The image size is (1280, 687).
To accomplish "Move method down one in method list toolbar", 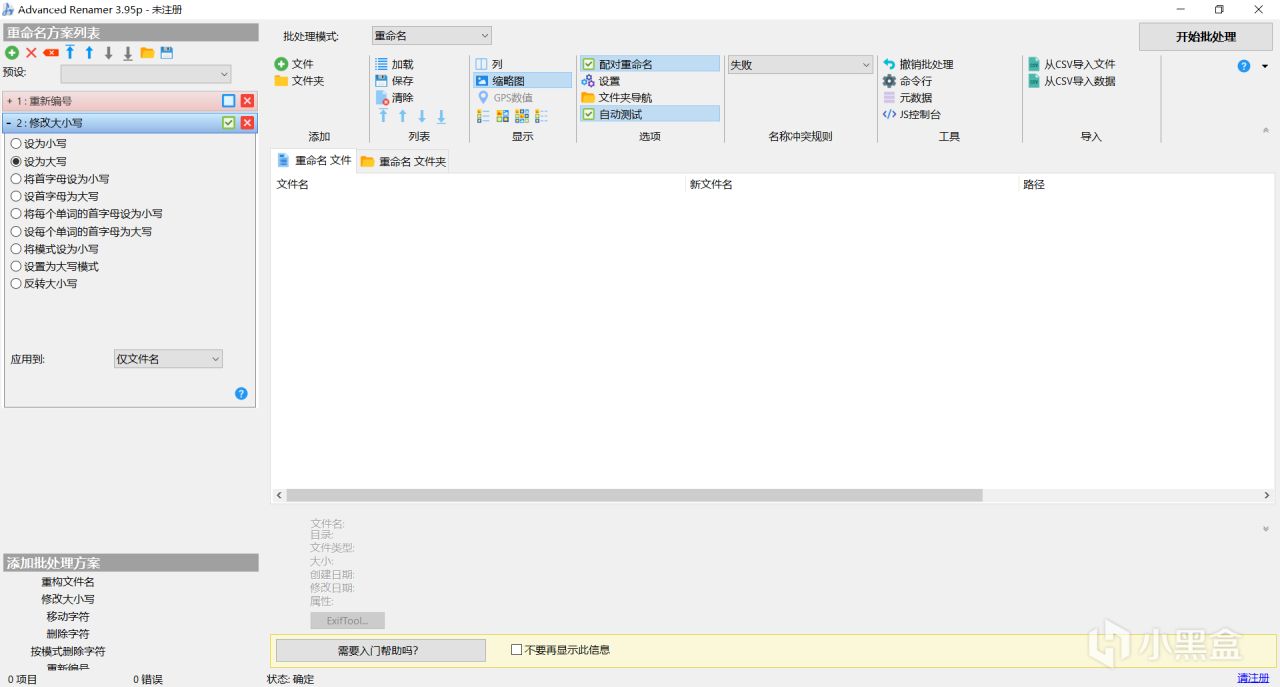I will [109, 53].
